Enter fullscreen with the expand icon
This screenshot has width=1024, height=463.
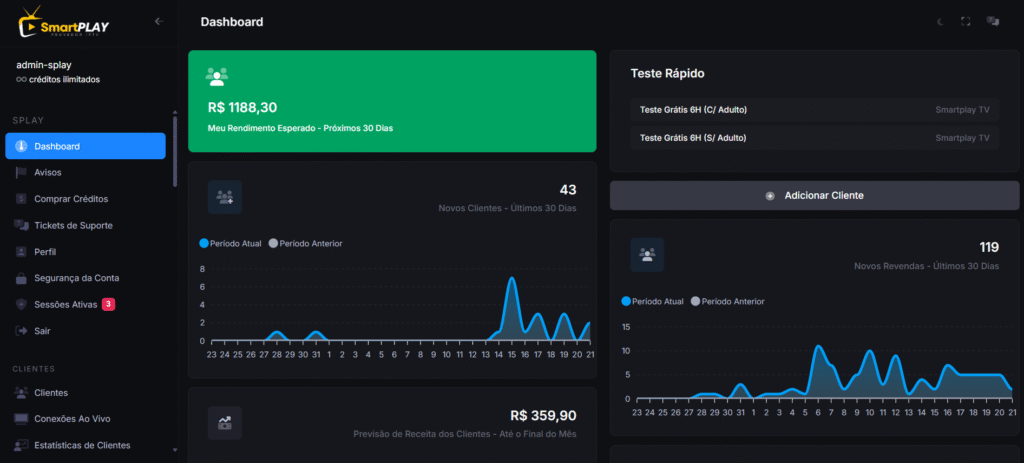pos(965,22)
